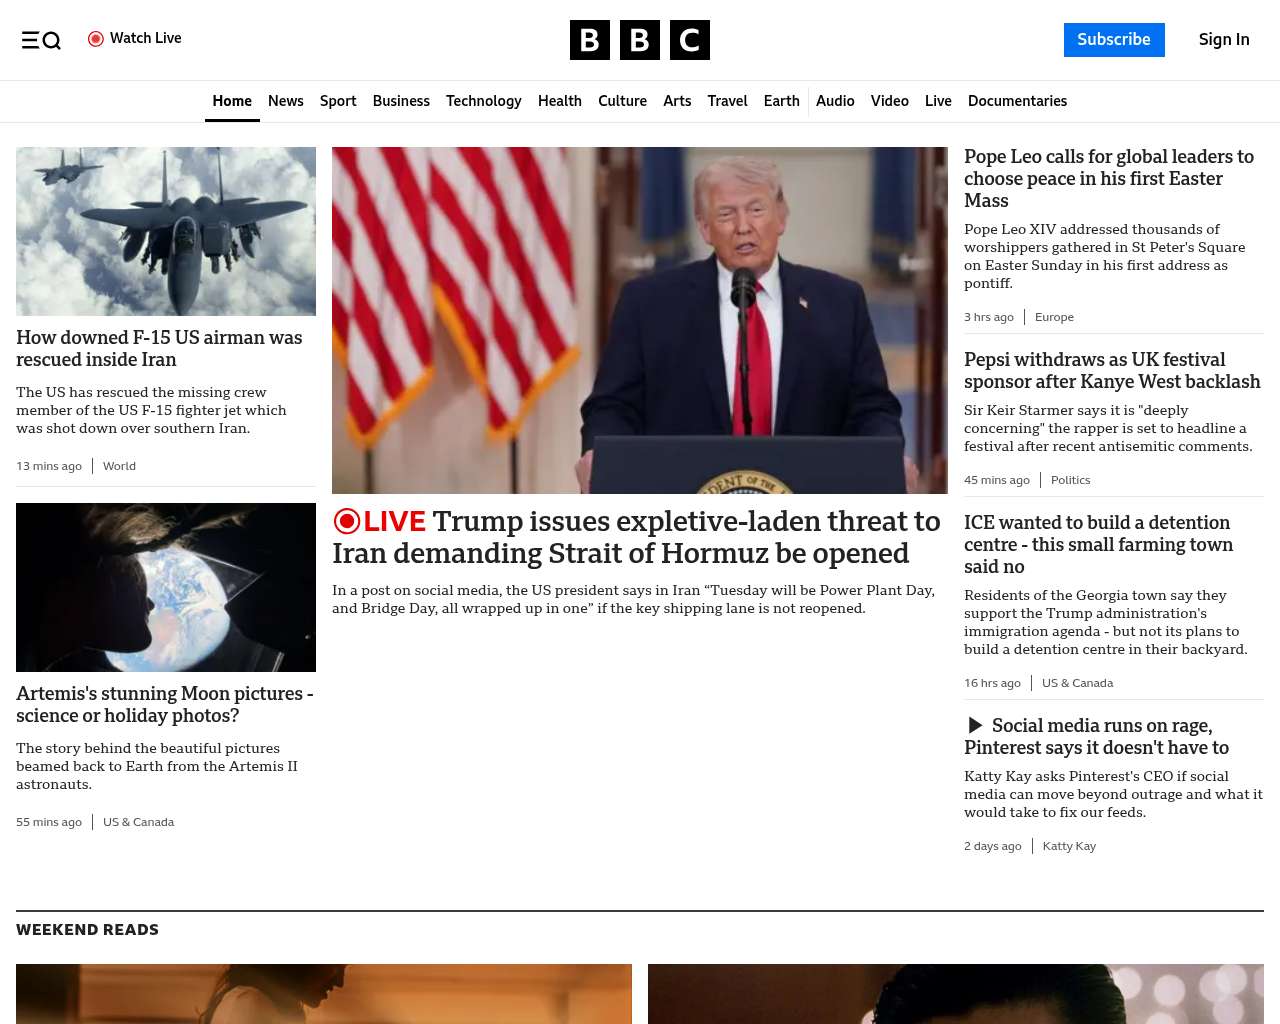
Task: Open the F-15 fighter jet thumbnail
Action: point(166,231)
